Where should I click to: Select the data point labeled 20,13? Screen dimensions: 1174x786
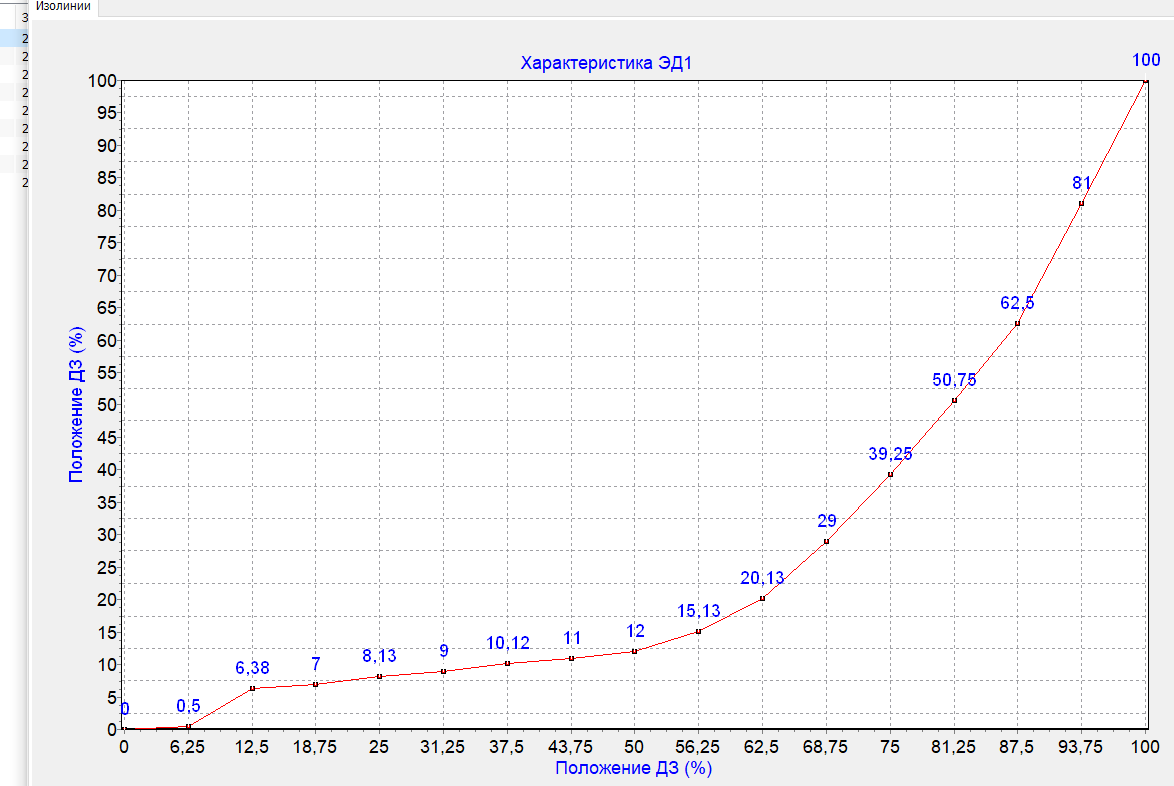(x=762, y=598)
